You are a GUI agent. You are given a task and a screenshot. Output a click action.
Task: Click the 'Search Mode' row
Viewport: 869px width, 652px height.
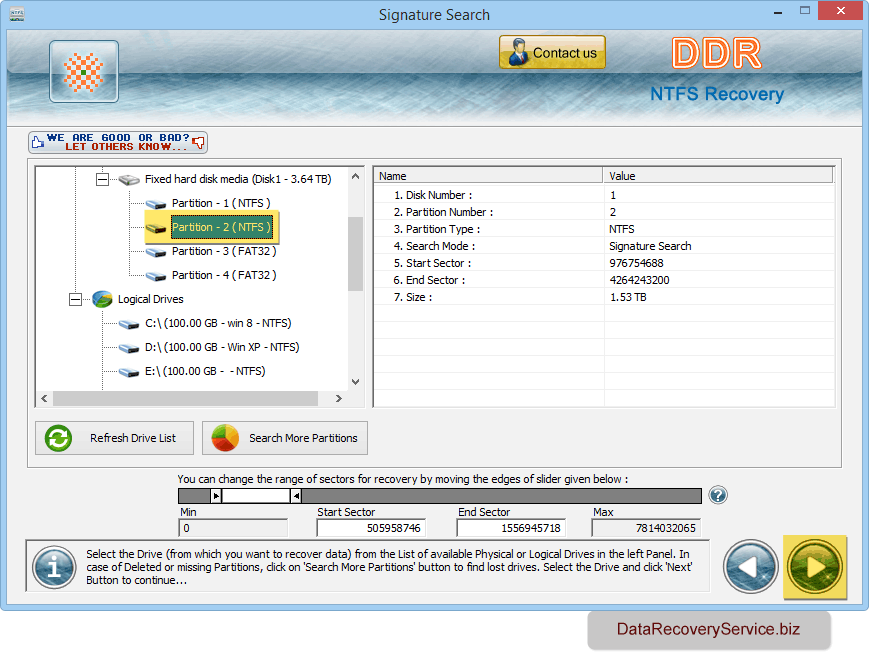tap(604, 246)
